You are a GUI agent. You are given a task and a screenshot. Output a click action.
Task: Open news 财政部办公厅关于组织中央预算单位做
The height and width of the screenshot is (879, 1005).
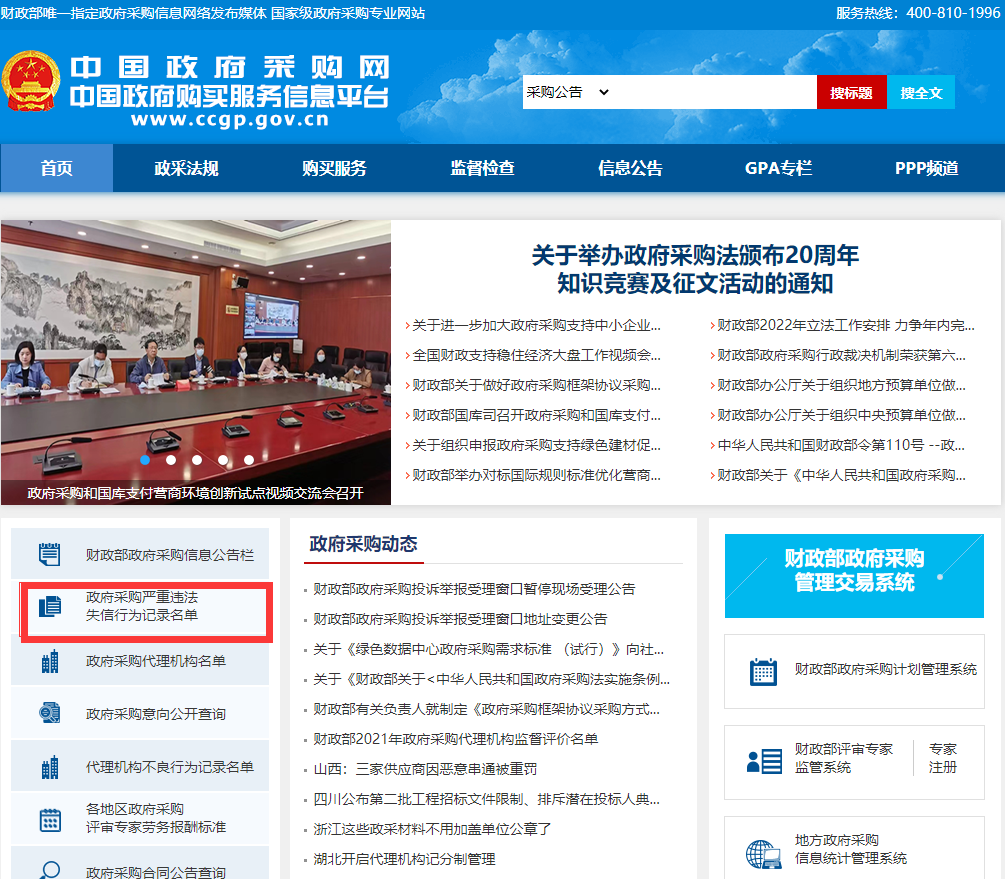coord(841,415)
